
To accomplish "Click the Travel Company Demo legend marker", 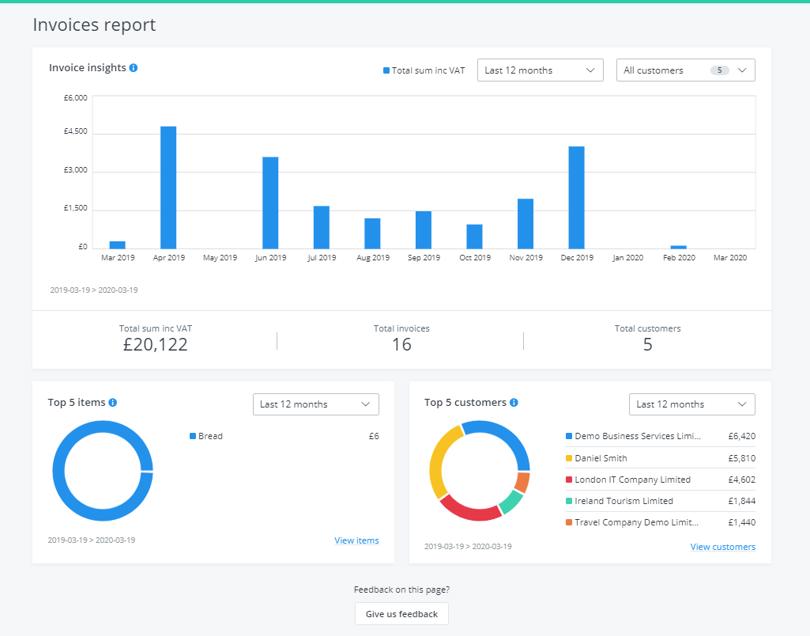I will point(570,522).
